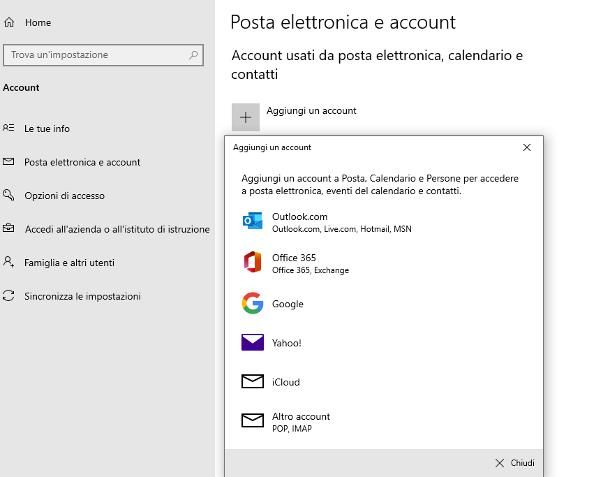Click the Chiudi button

(515, 463)
